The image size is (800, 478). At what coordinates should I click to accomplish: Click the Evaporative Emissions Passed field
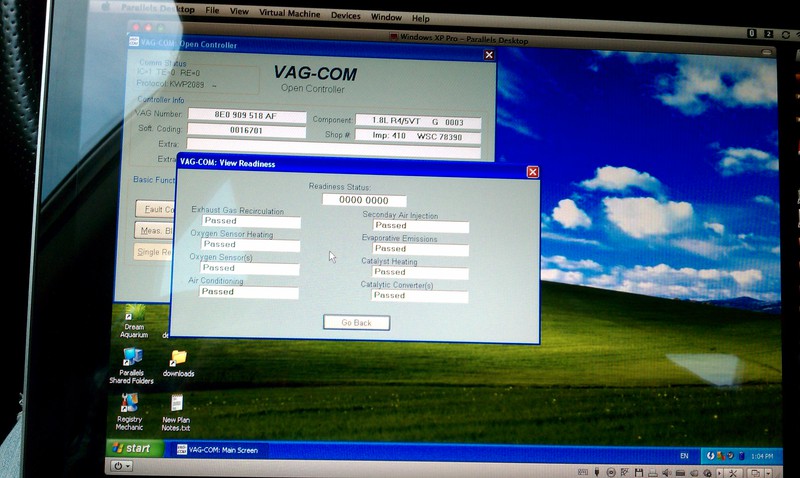pos(420,249)
